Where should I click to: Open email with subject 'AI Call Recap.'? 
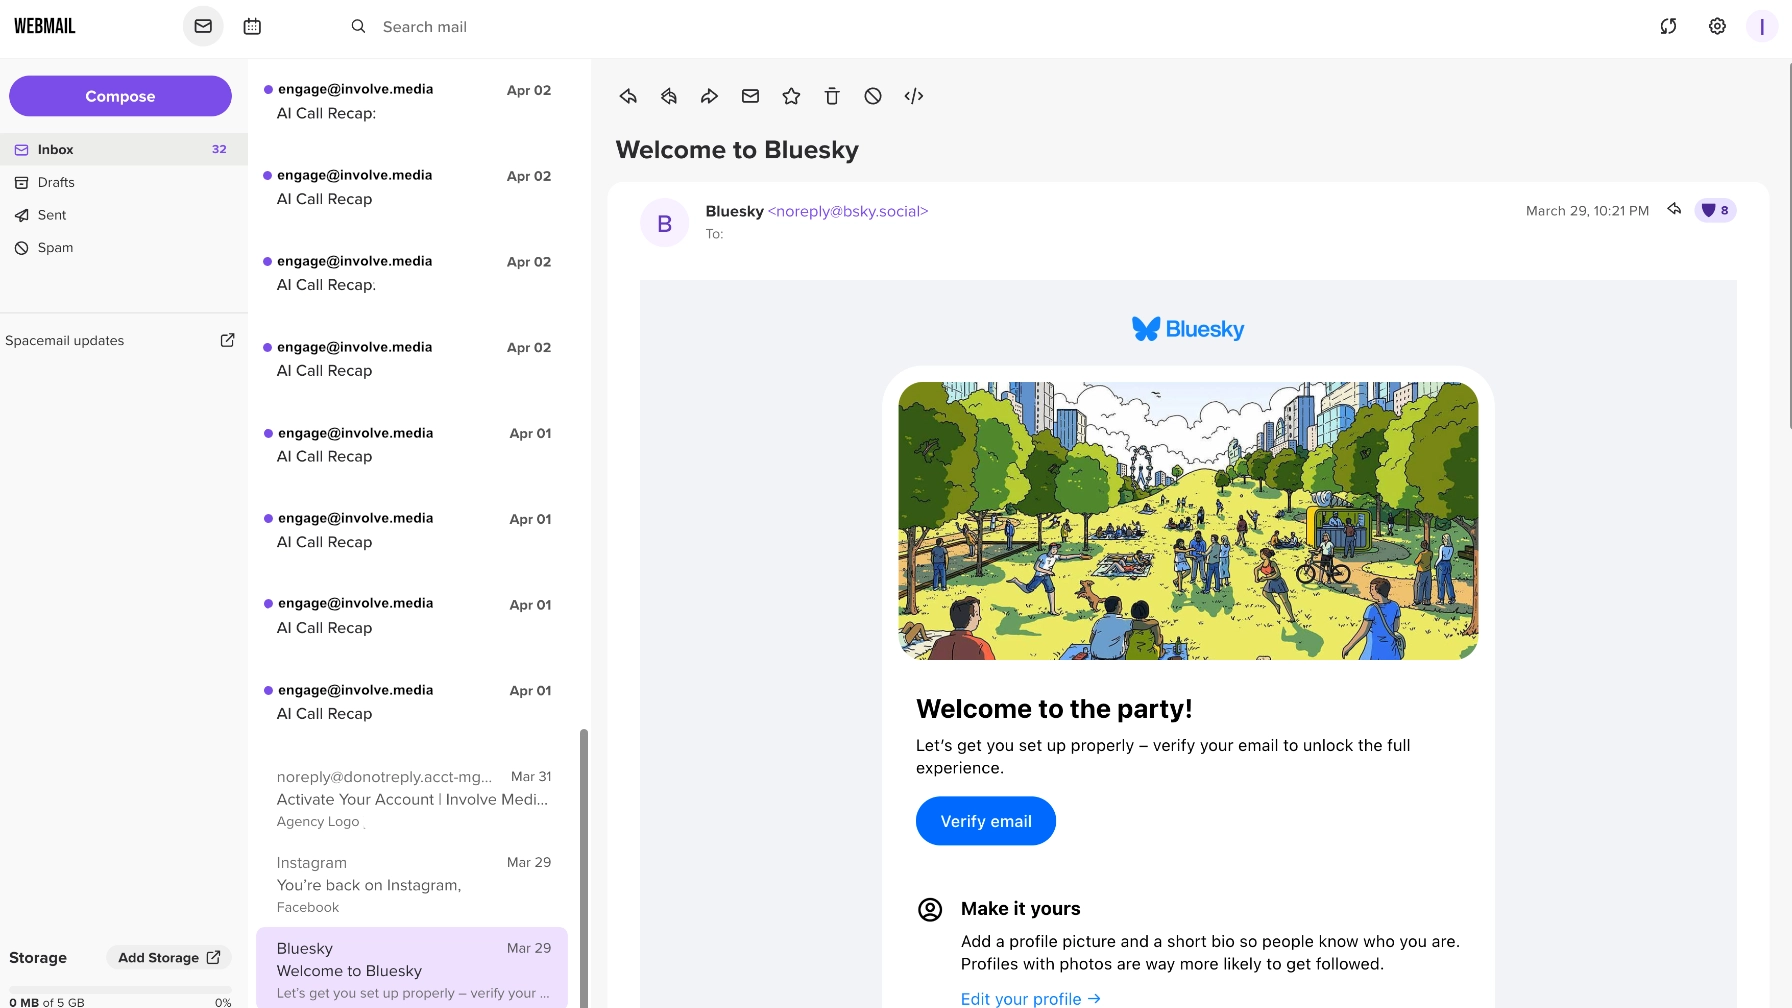coord(413,273)
